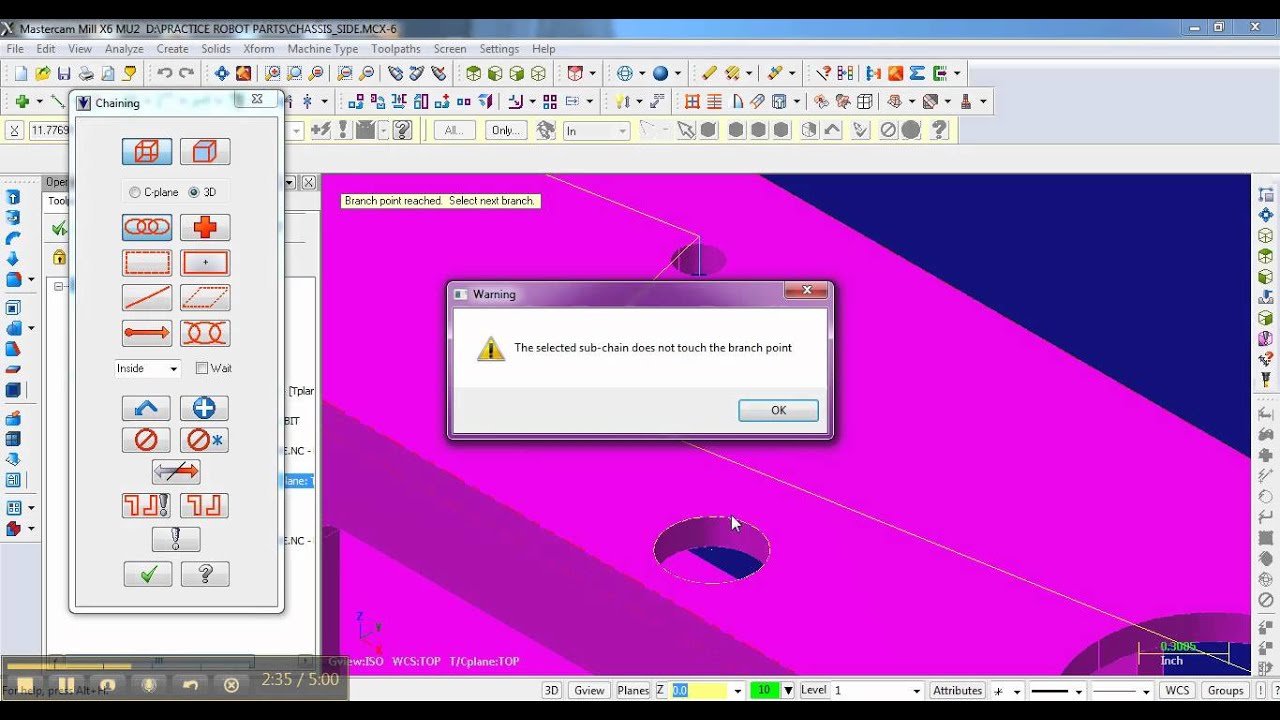
Task: Choose the Partial chain selection icon
Action: point(205,333)
